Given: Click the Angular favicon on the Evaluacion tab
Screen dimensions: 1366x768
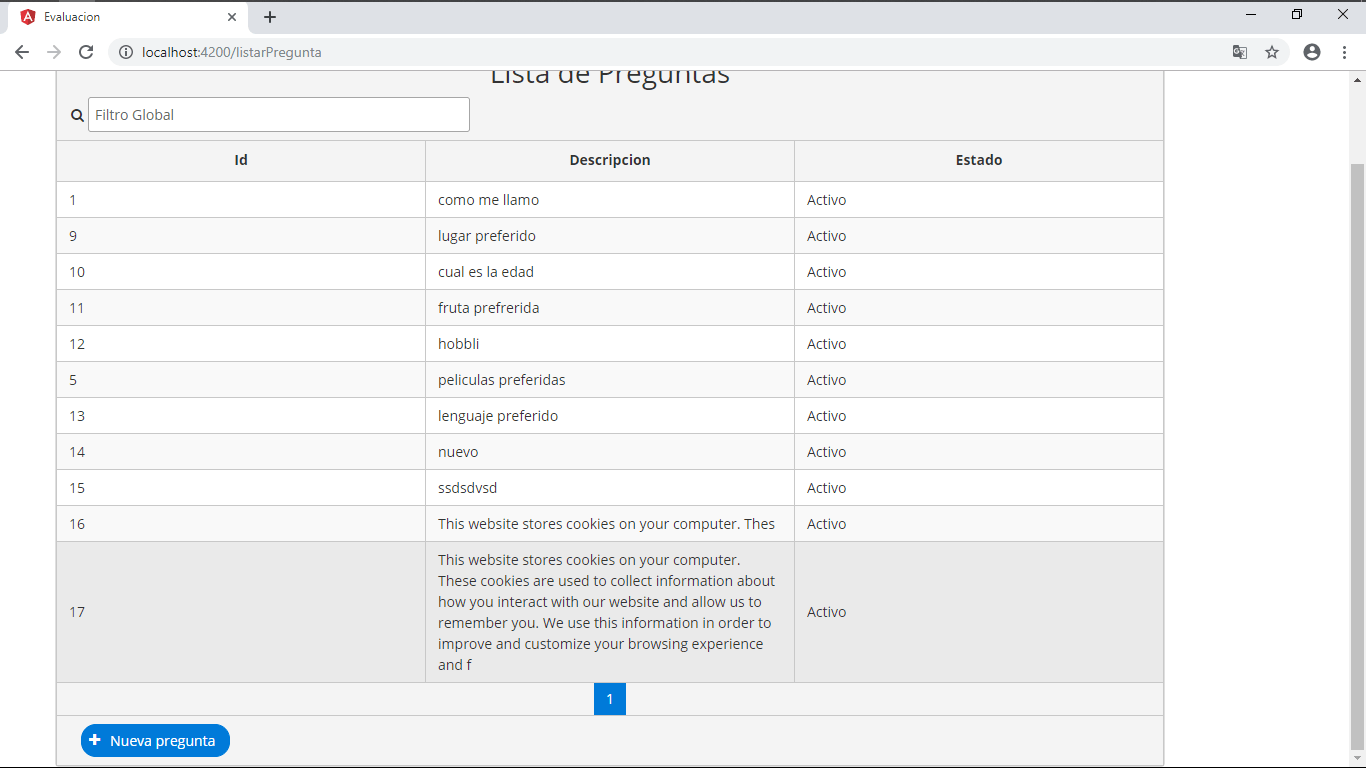Looking at the screenshot, I should pos(27,16).
